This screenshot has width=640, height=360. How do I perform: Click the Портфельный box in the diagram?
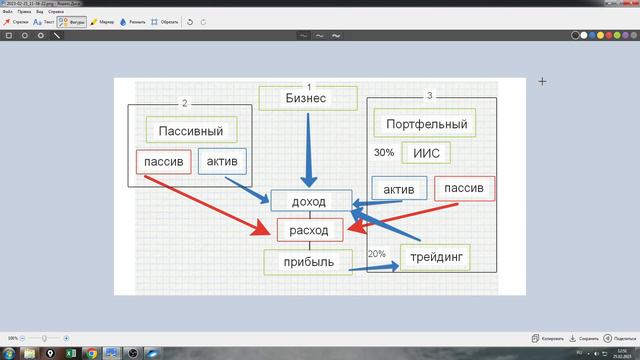425,123
